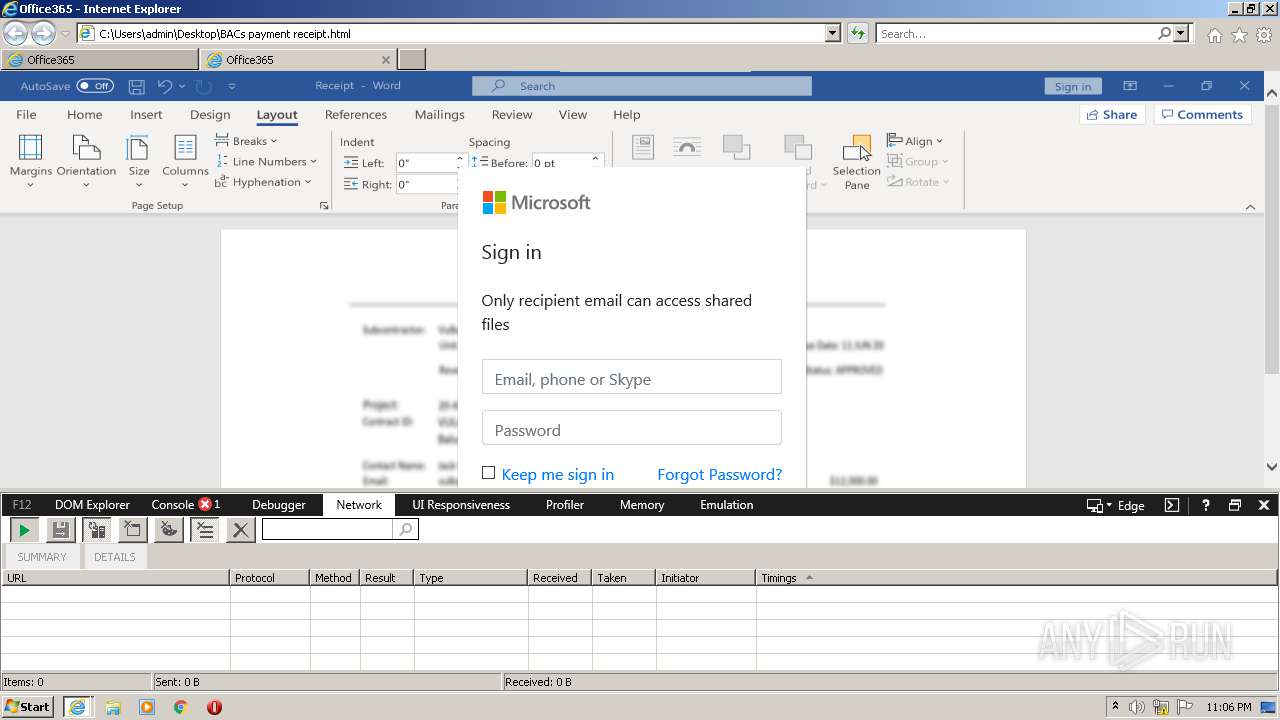Screen dimensions: 1280x720
Task: Click the Share button
Action: (1112, 114)
